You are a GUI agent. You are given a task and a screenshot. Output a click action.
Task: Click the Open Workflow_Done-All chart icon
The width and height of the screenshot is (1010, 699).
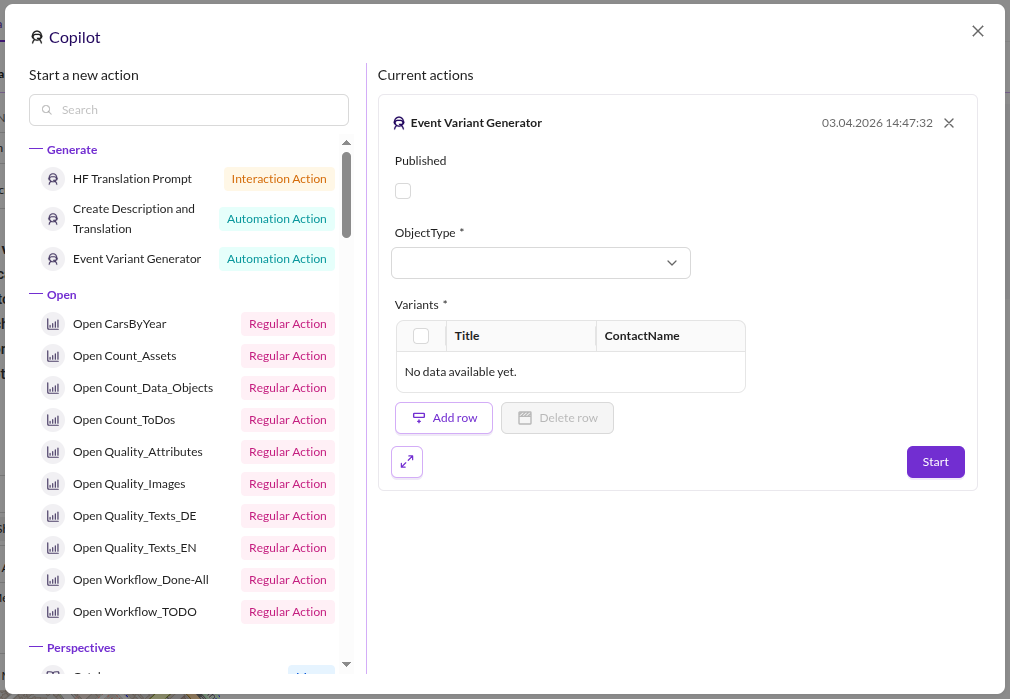(53, 580)
